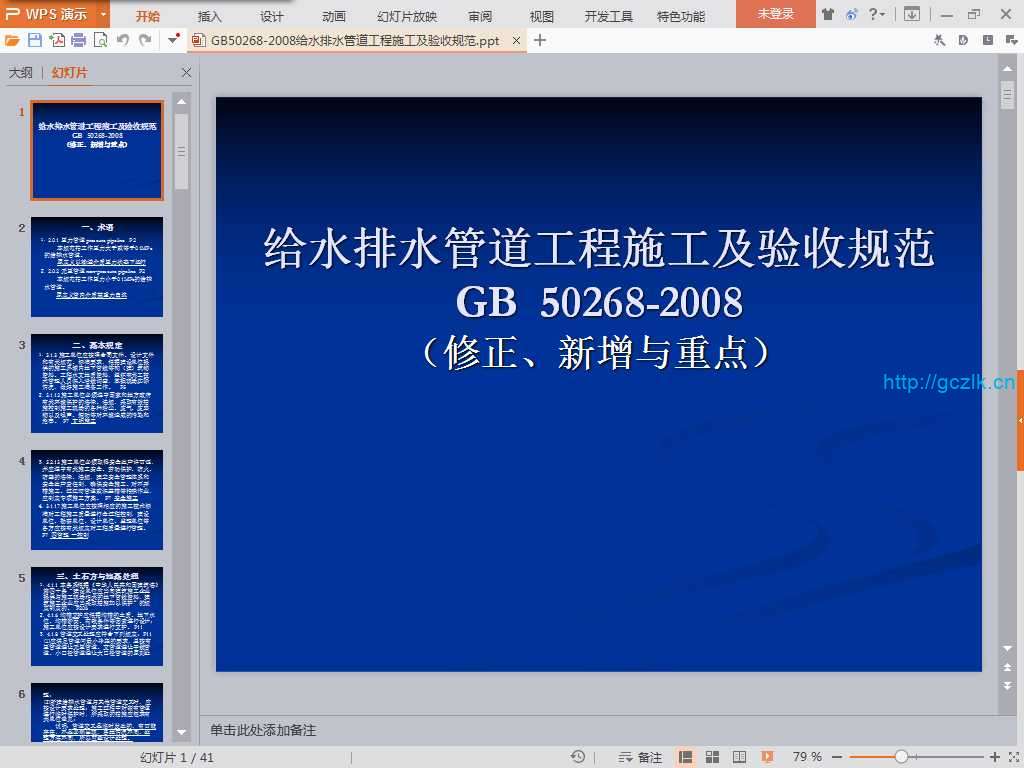Switch to the 大纲 outline tab
Image resolution: width=1024 pixels, height=768 pixels.
[x=21, y=73]
